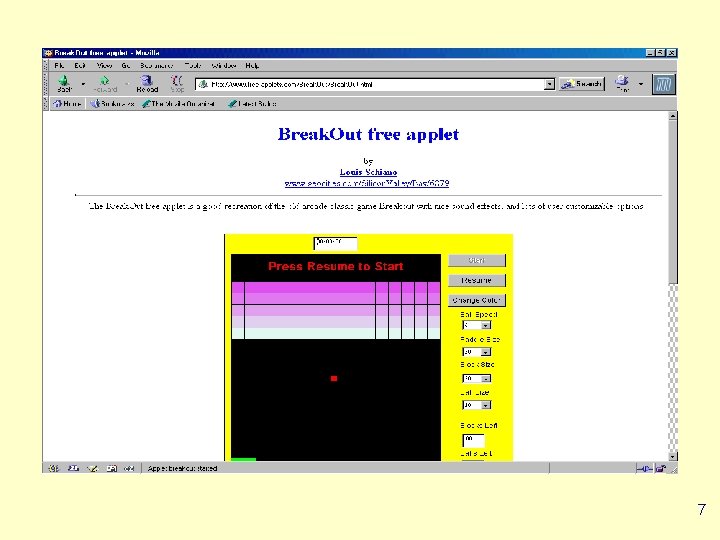The height and width of the screenshot is (540, 720).
Task: Expand the Ball Speed dropdown
Action: tap(485, 325)
